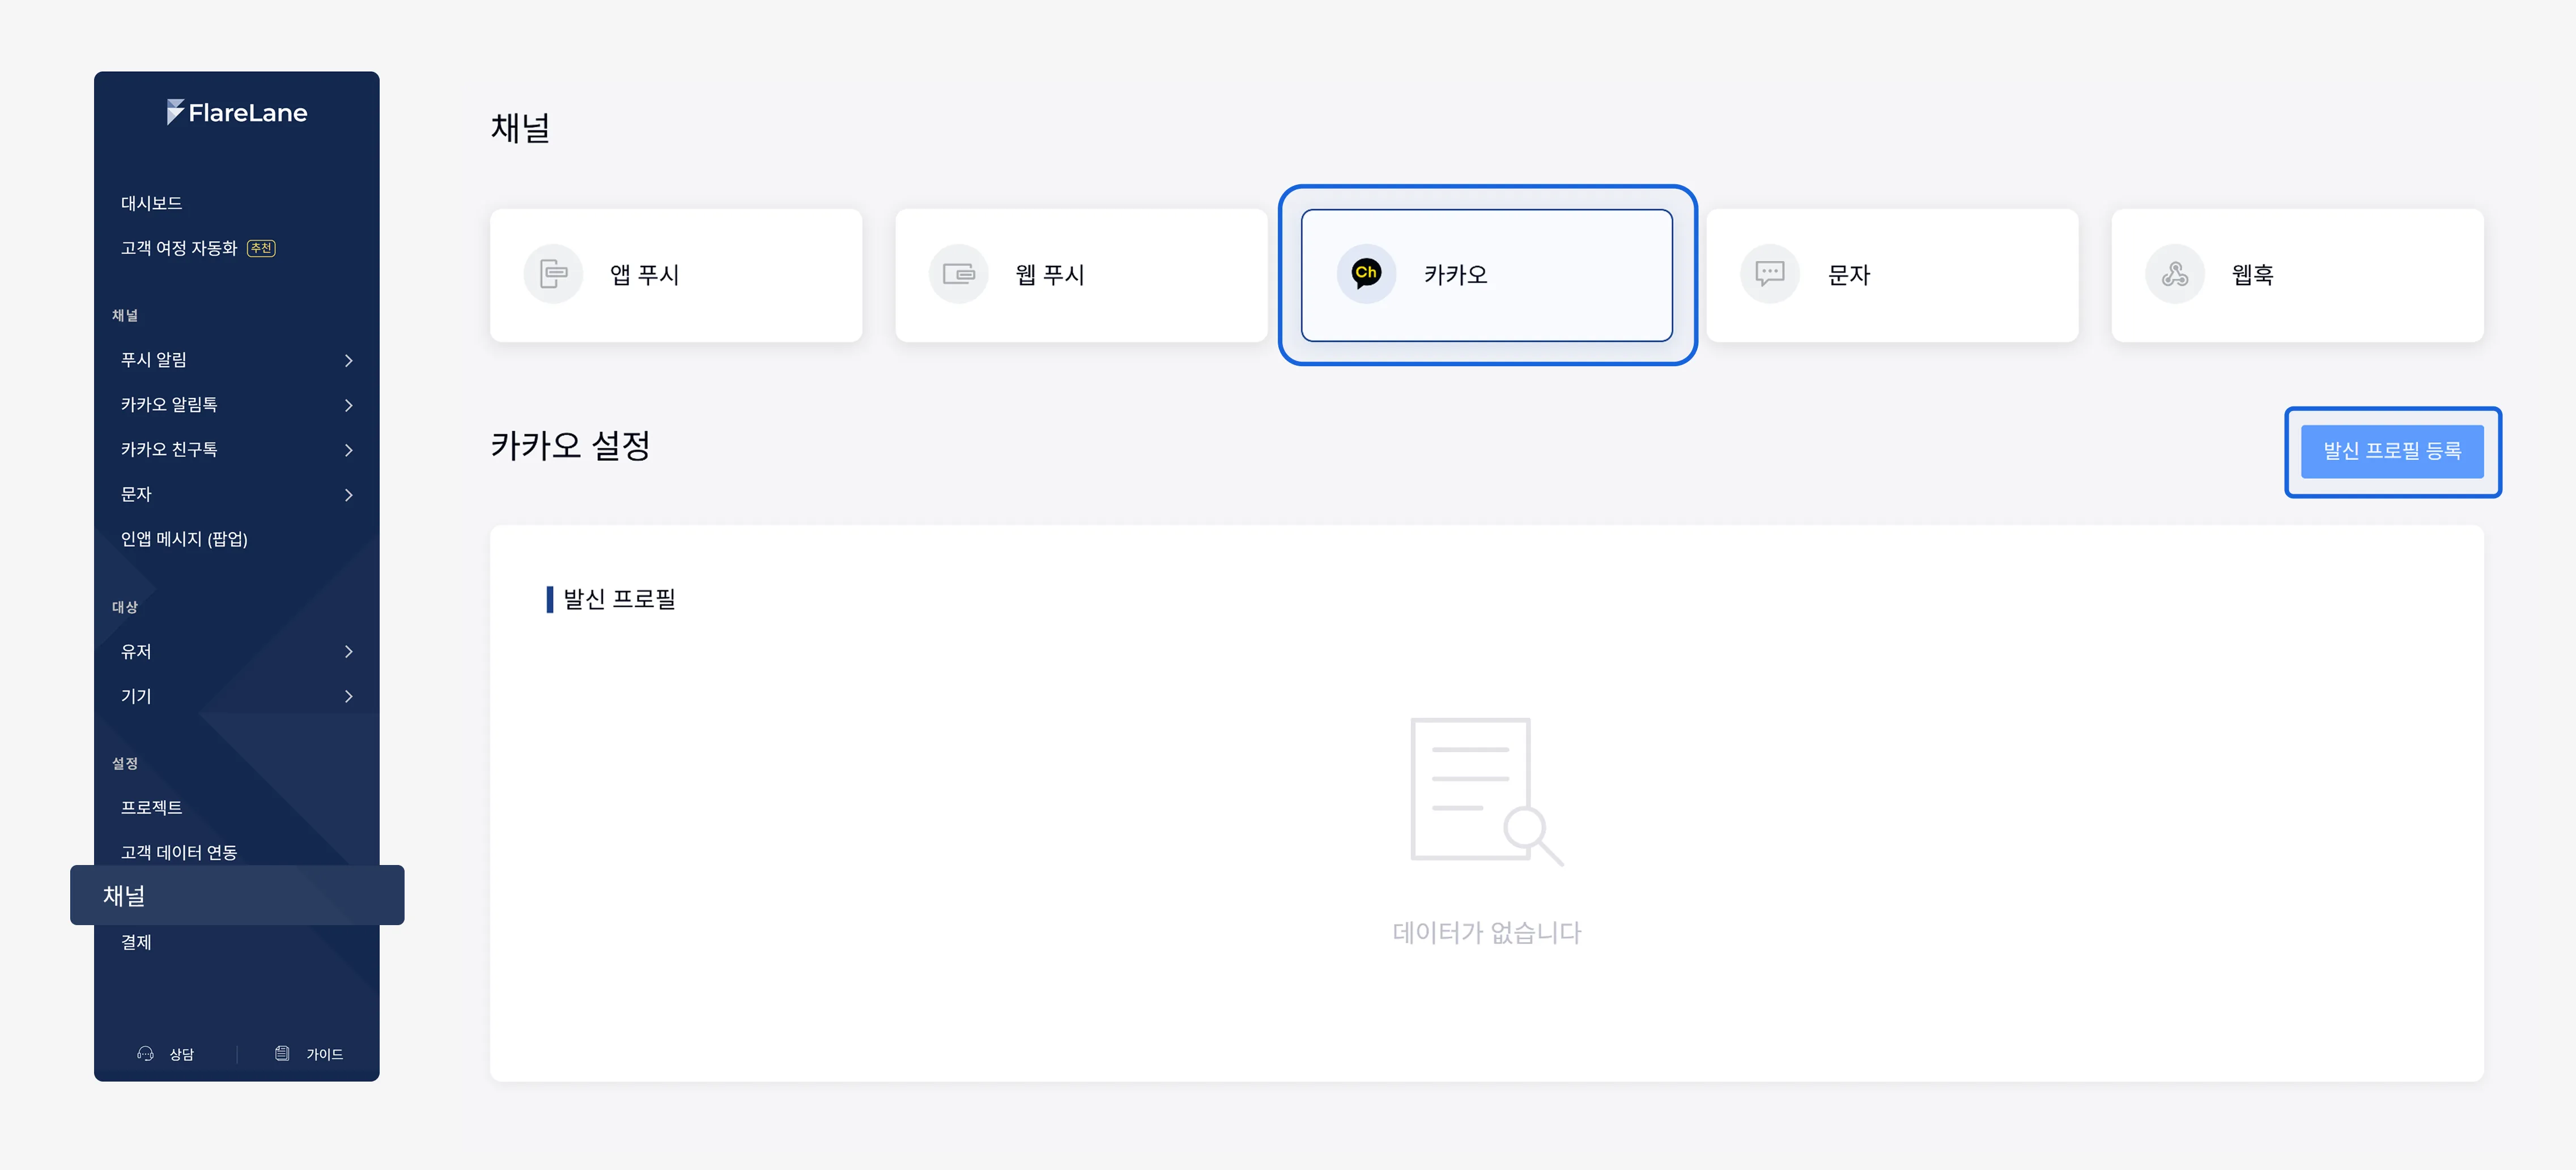Click the 상담 headset icon
This screenshot has width=2576, height=1170.
145,1053
